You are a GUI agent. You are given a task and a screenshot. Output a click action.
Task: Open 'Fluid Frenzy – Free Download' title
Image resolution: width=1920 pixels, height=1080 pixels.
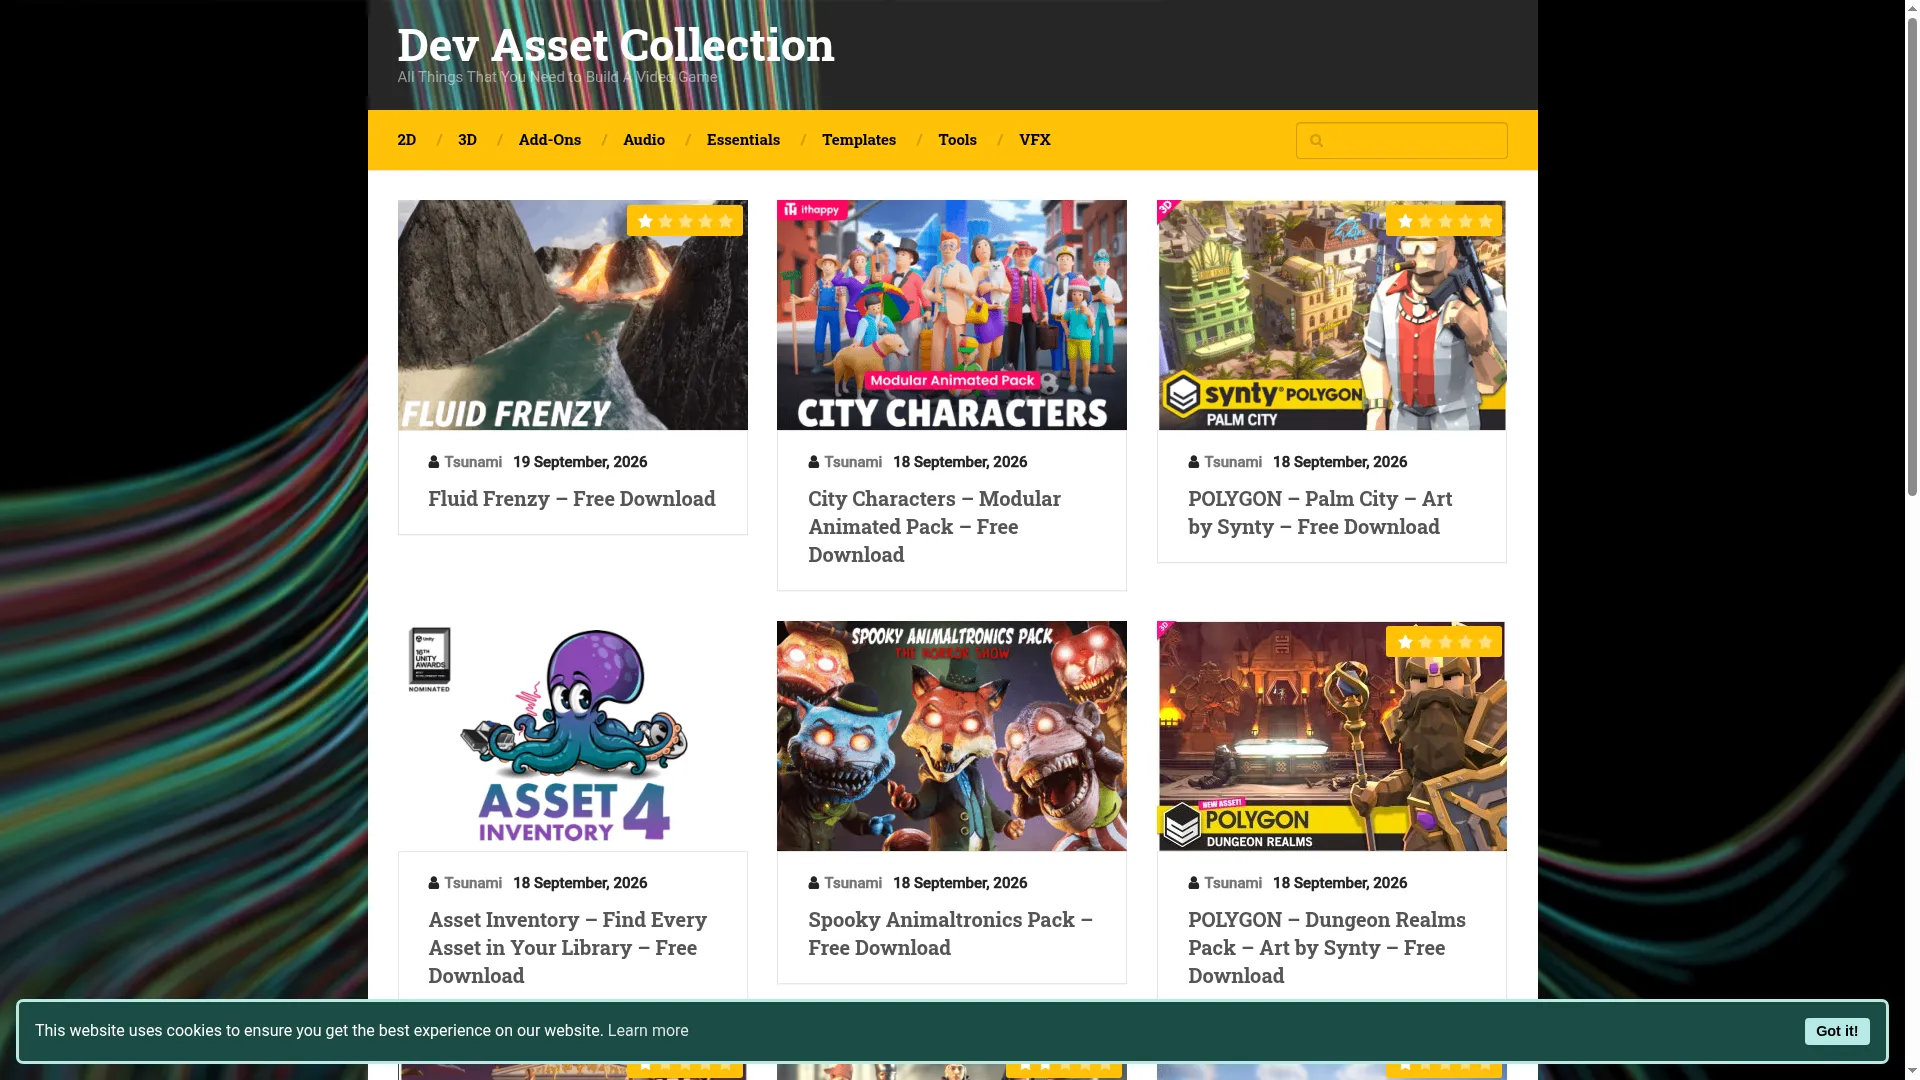[x=572, y=498]
